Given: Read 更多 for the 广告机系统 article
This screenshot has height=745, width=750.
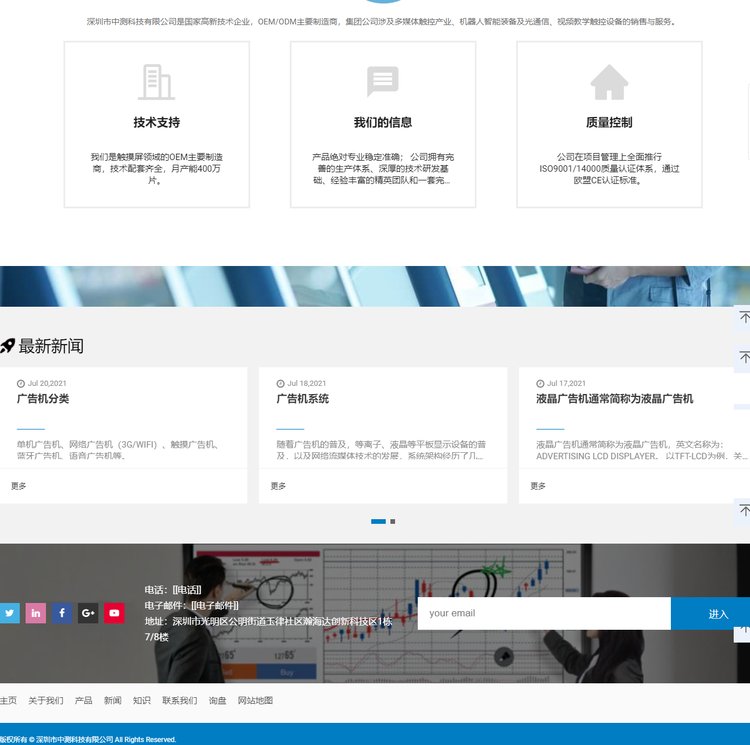Looking at the screenshot, I should tap(278, 486).
